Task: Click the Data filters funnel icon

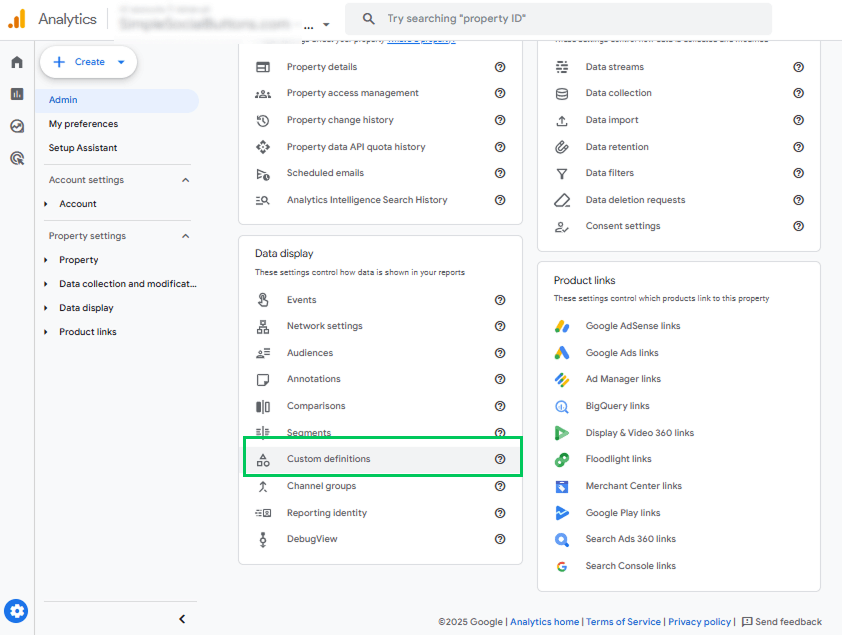Action: (562, 173)
